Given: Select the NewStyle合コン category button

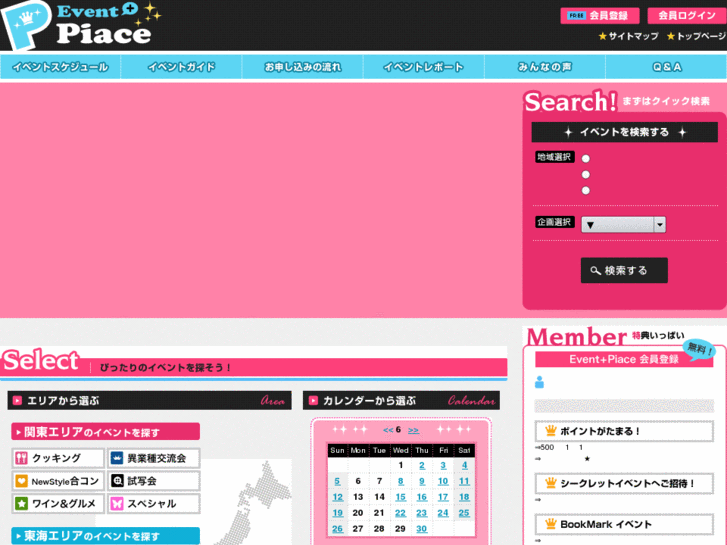Looking at the screenshot, I should point(58,481).
